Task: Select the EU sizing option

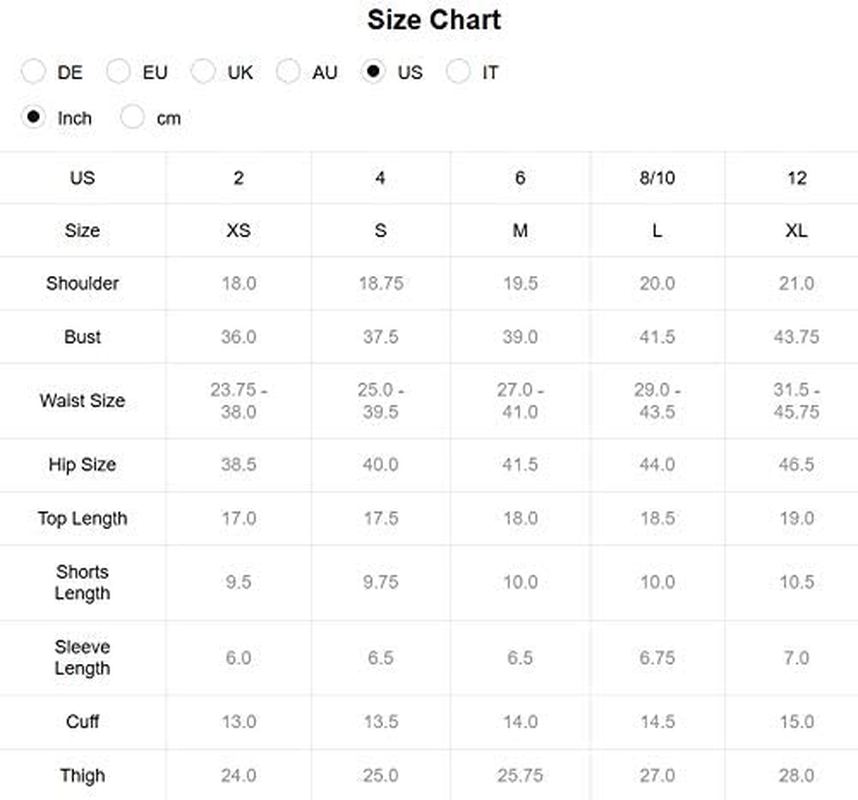Action: [x=118, y=72]
